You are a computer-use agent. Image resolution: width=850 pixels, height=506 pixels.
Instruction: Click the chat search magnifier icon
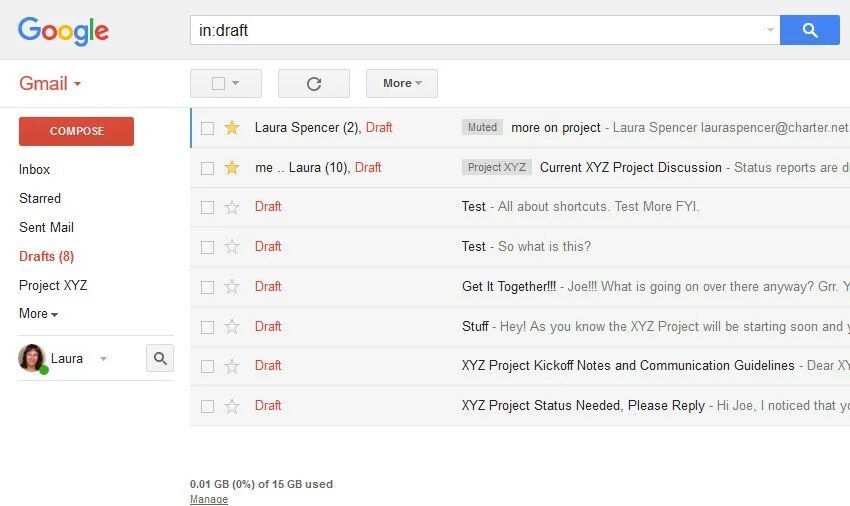tap(160, 358)
